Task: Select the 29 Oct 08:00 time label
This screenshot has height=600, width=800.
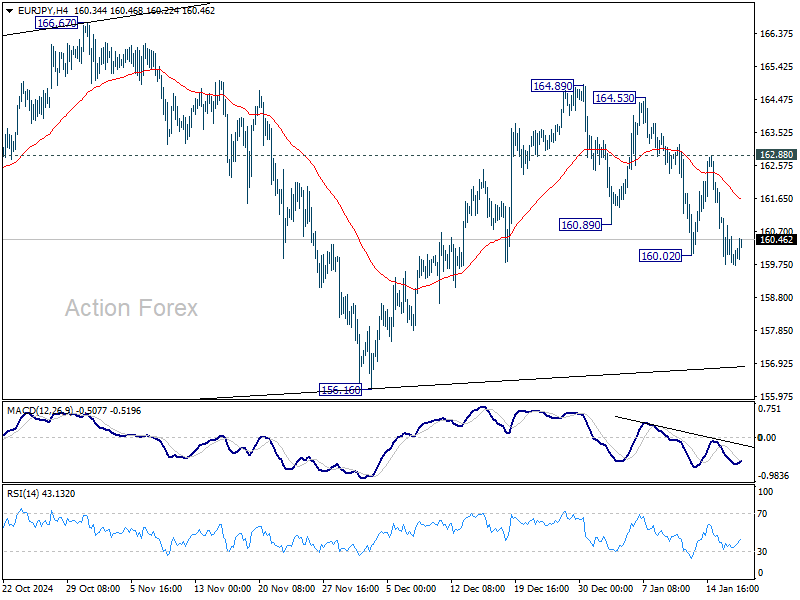Action: click(x=93, y=588)
